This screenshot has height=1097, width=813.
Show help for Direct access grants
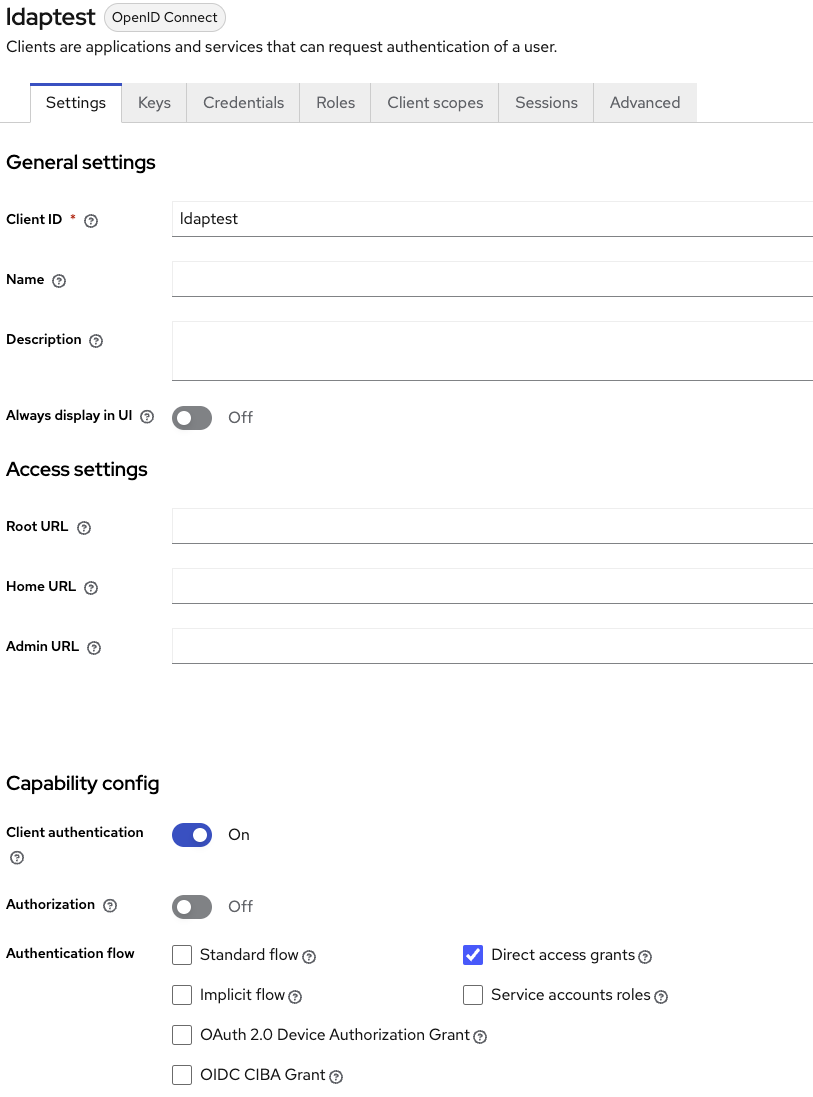(x=645, y=957)
